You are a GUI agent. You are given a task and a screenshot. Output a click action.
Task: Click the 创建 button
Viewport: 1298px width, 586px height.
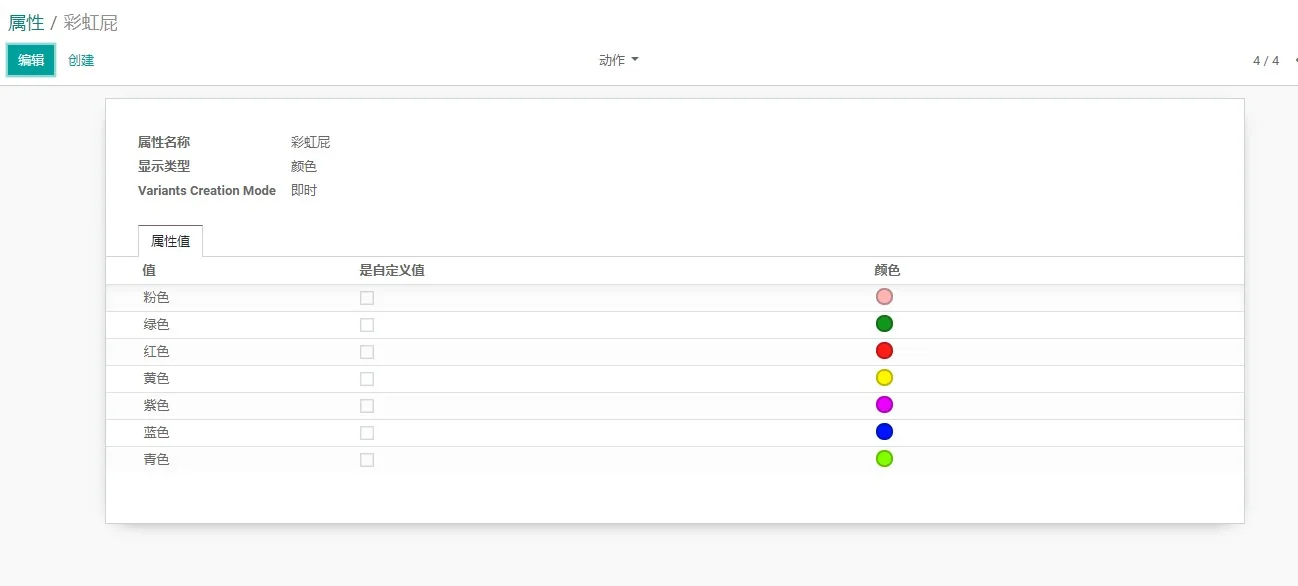pyautogui.click(x=80, y=60)
